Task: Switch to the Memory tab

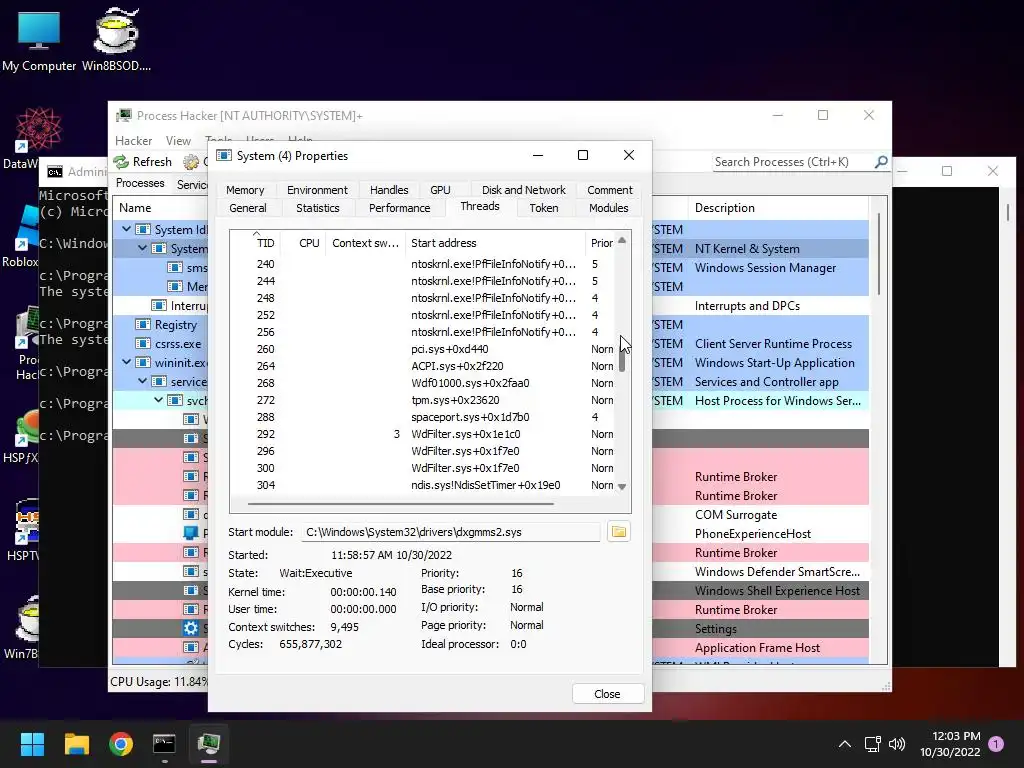Action: click(245, 190)
